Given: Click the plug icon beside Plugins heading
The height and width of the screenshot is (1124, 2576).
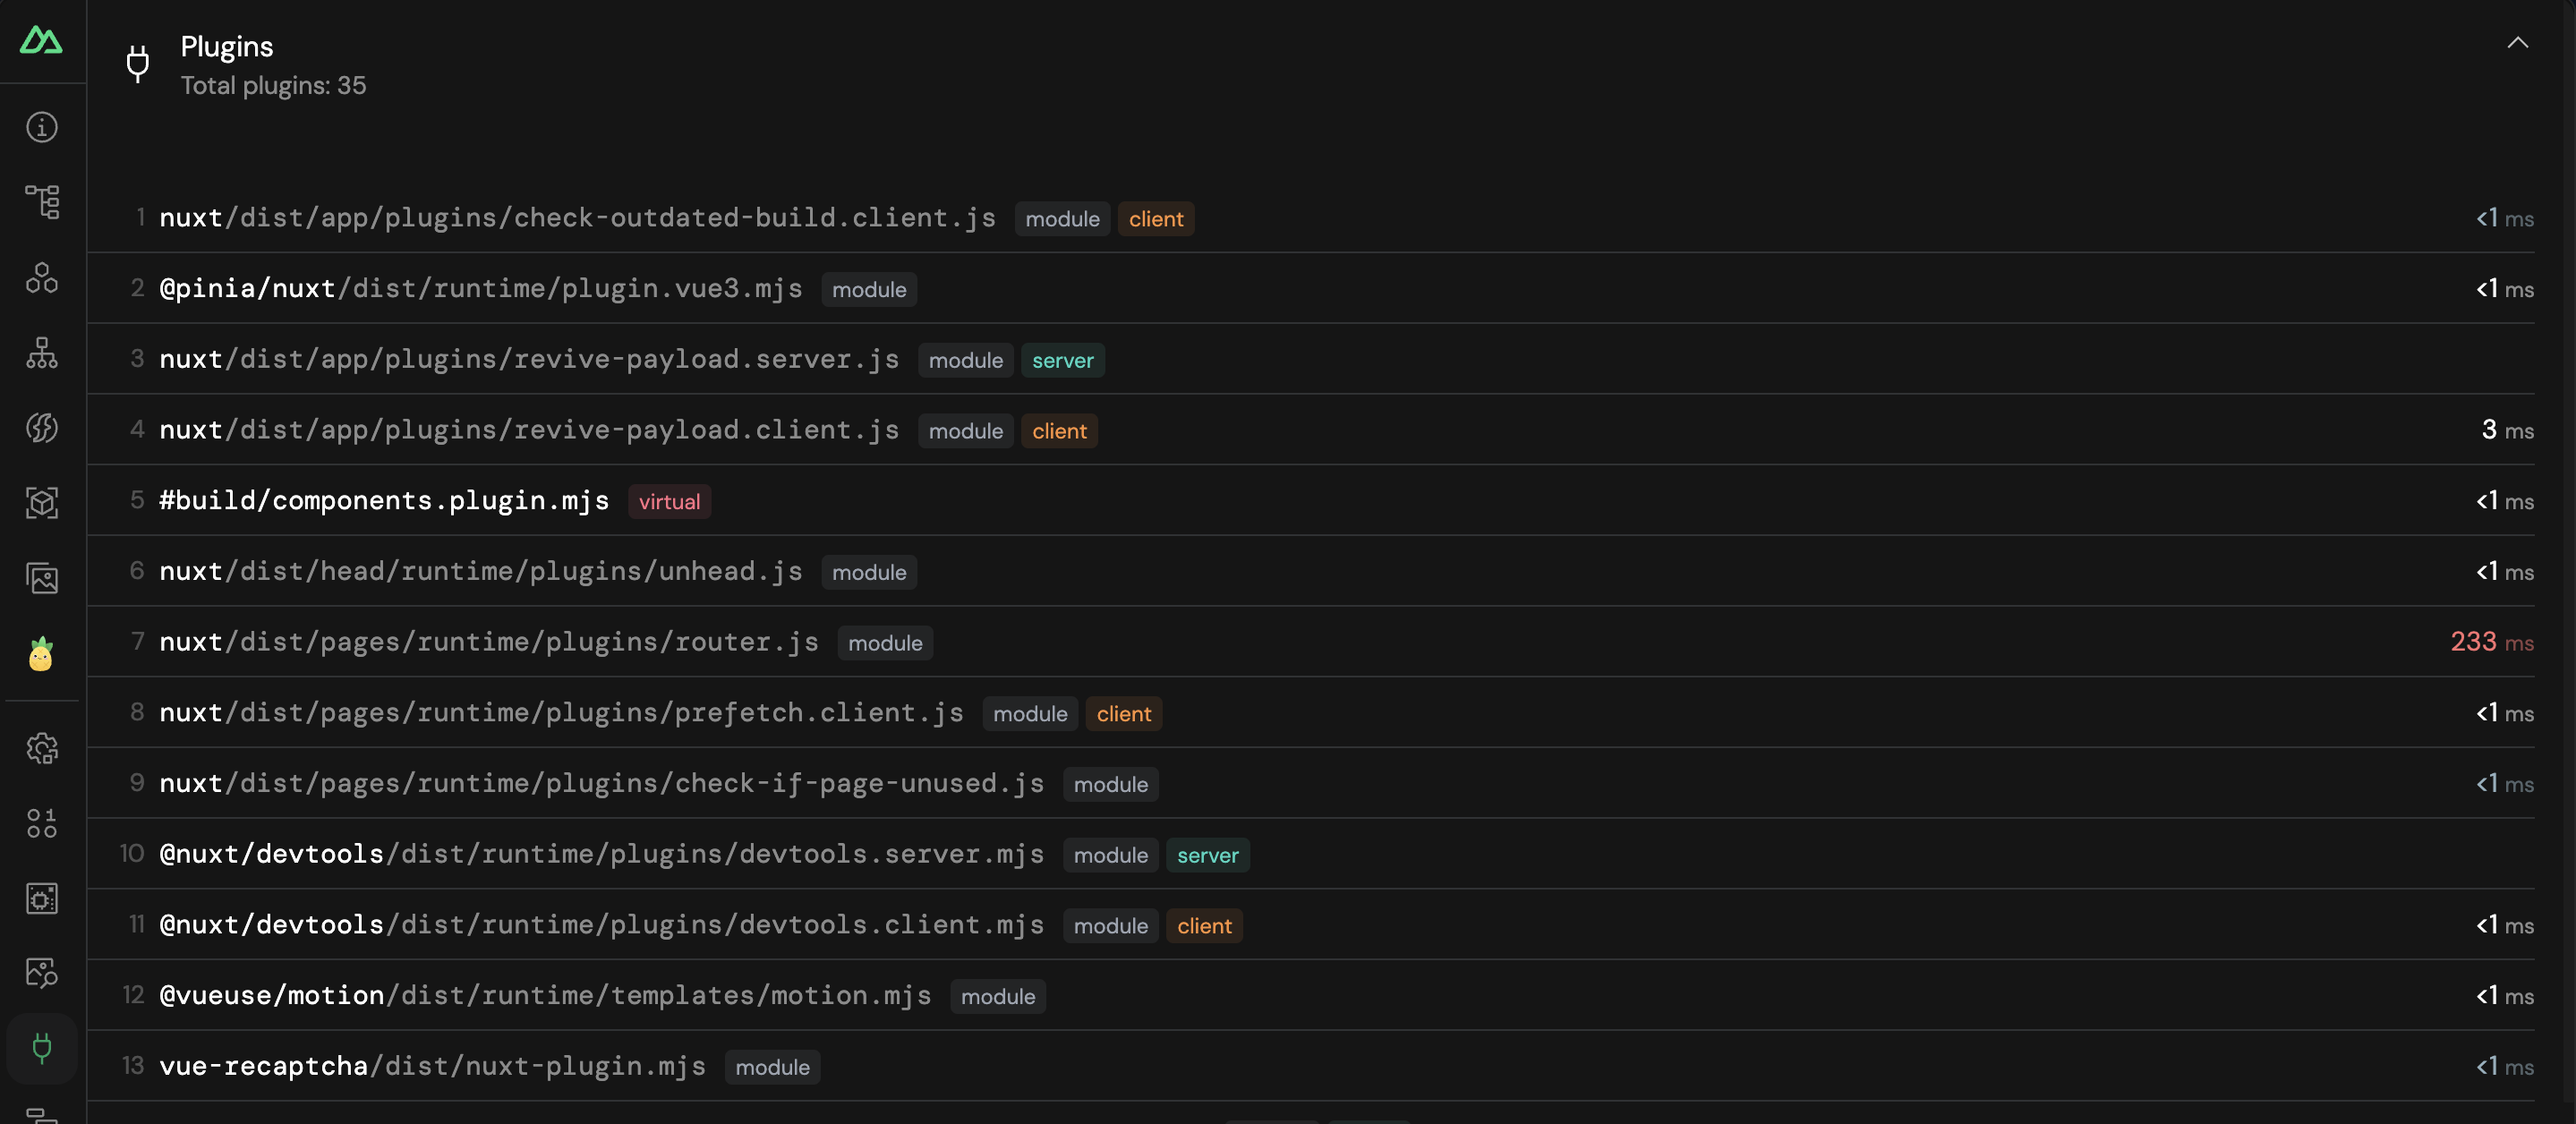Looking at the screenshot, I should (x=138, y=63).
